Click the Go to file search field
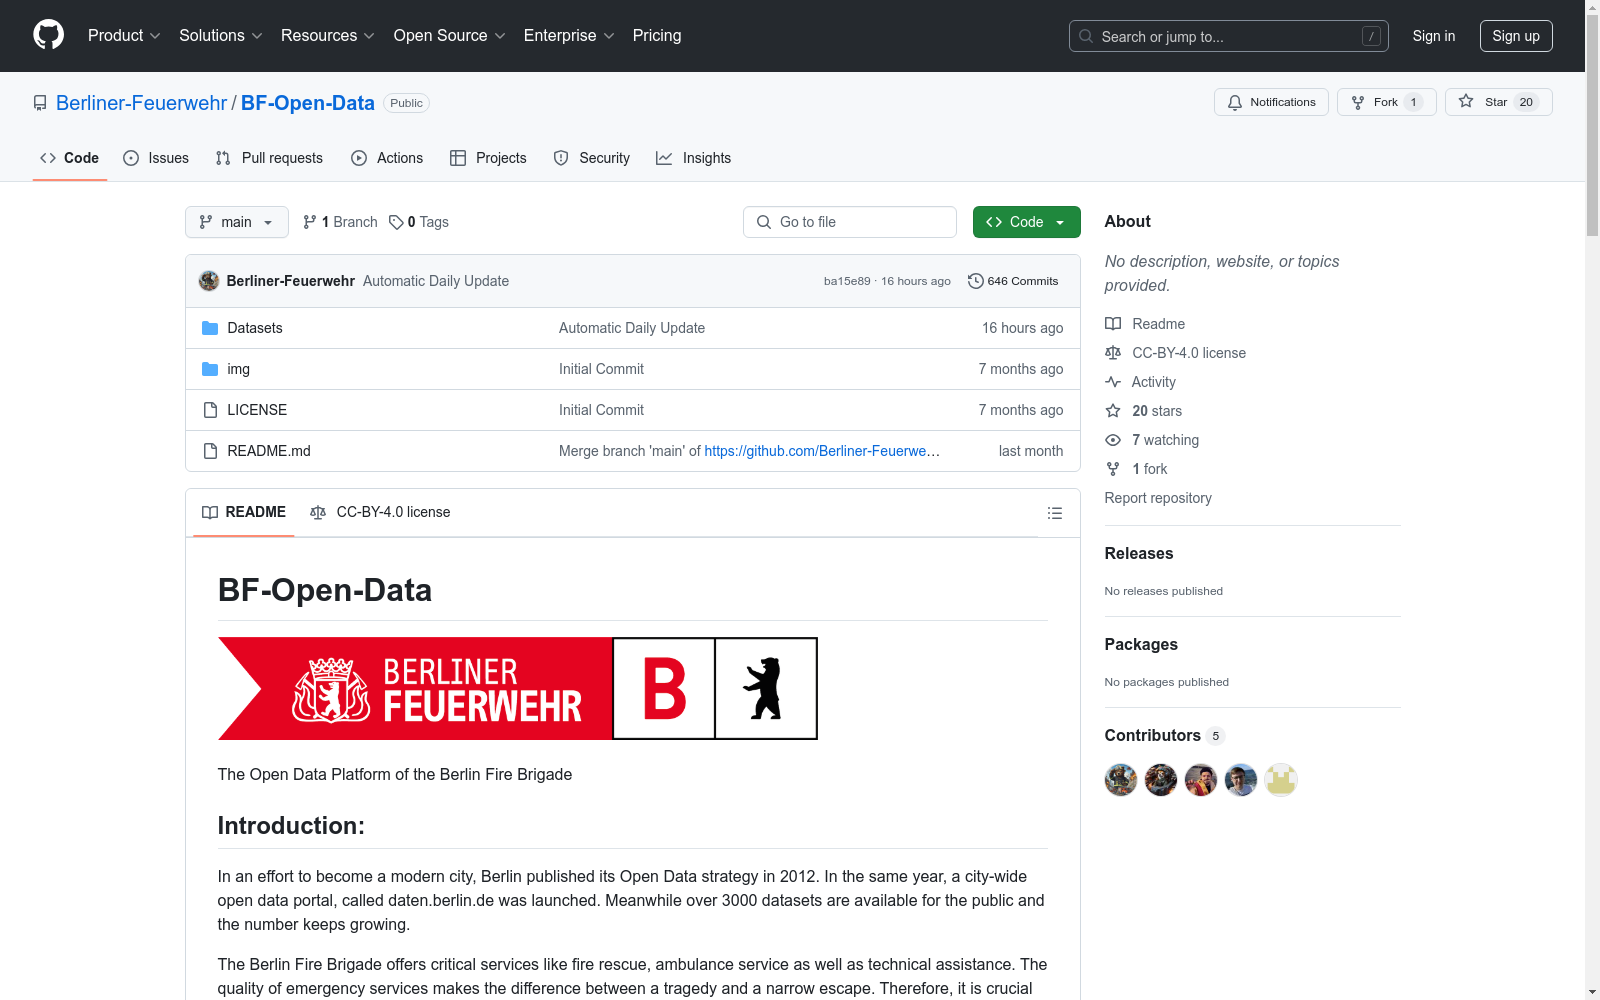The image size is (1600, 1000). point(850,222)
